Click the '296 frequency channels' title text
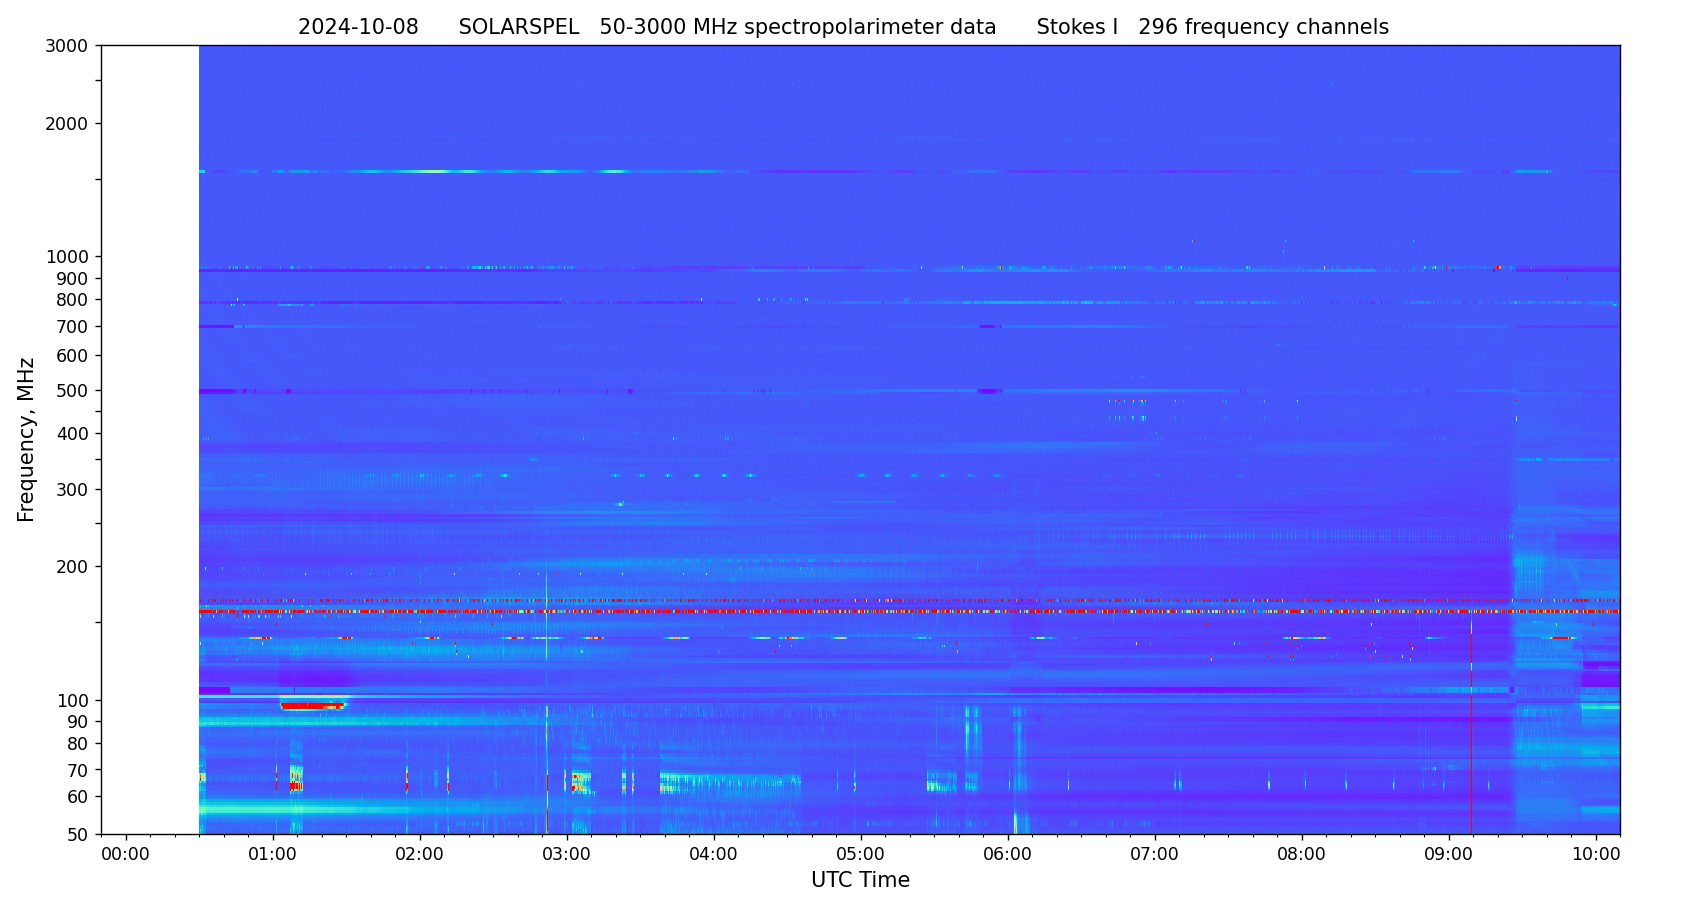 (x=1263, y=28)
